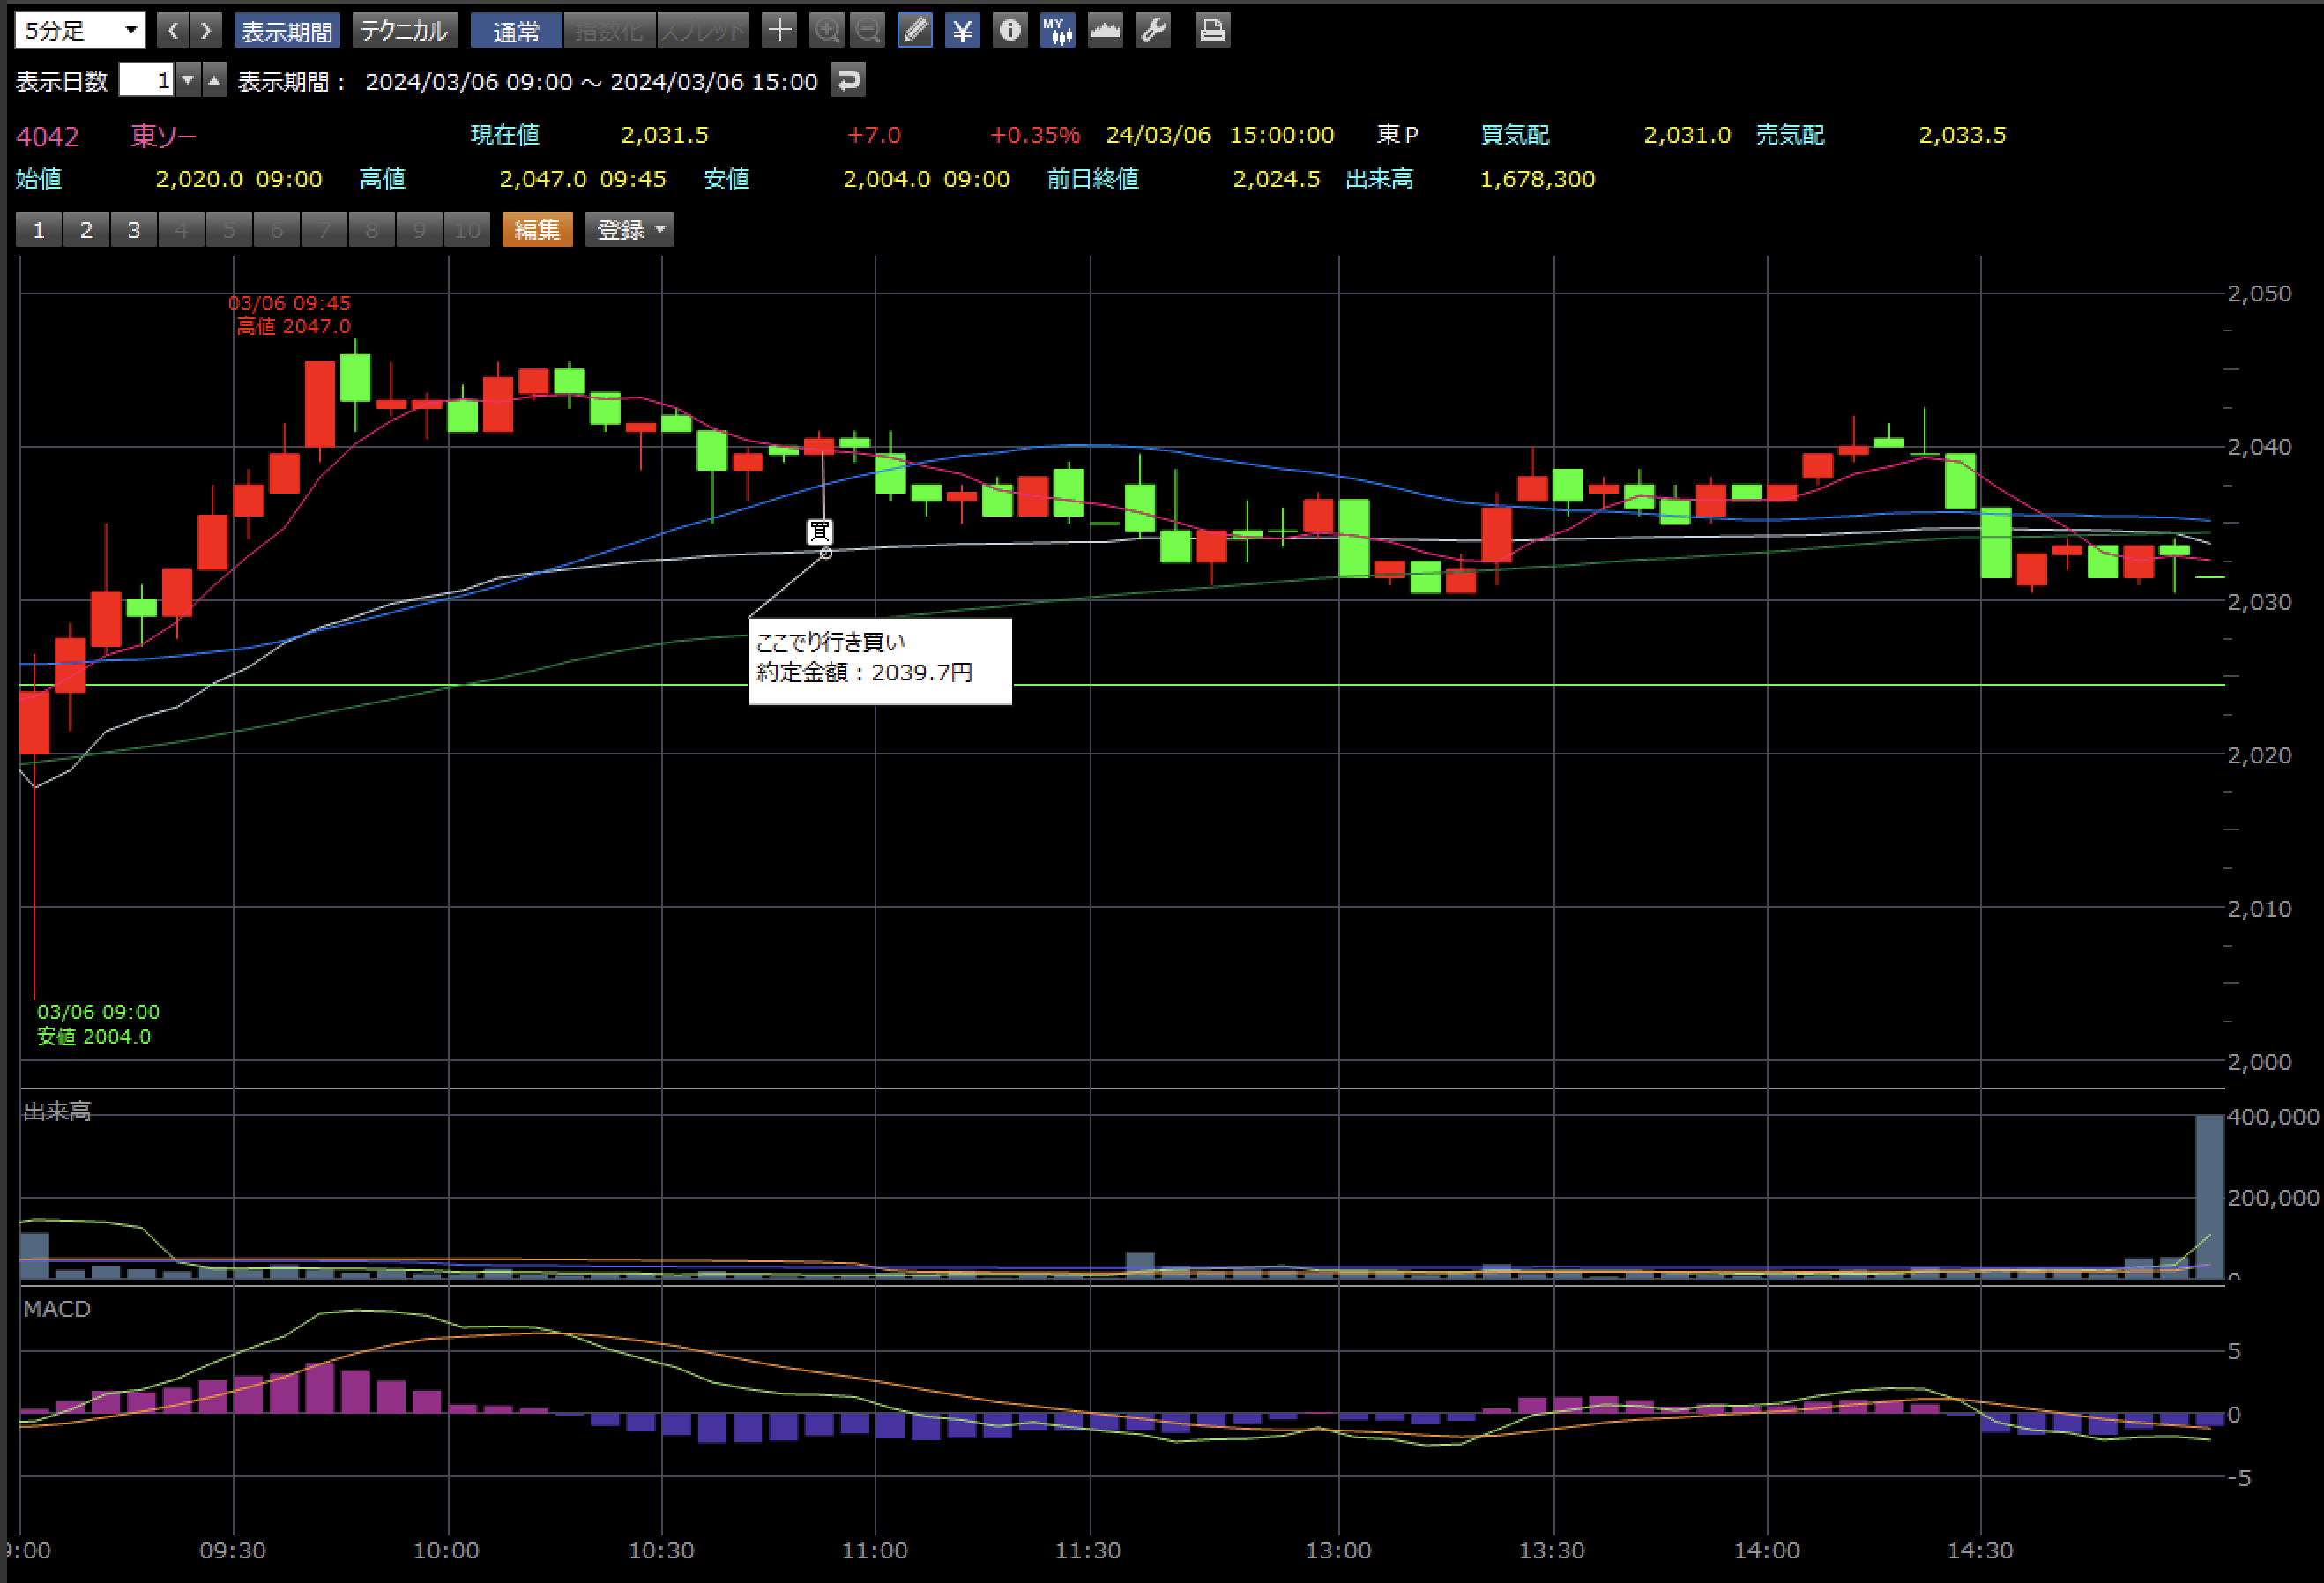Toggle the 表示期間 button

tap(286, 31)
